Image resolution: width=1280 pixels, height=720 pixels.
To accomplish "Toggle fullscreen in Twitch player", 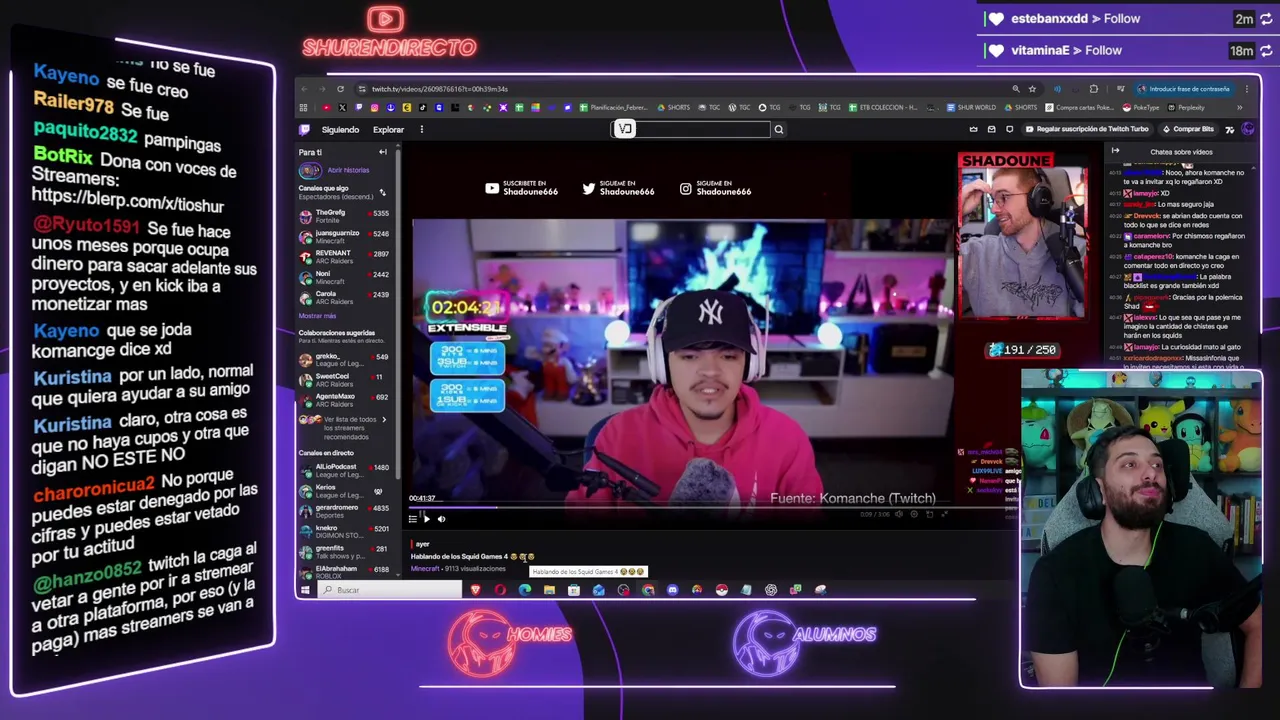I will pos(944,514).
